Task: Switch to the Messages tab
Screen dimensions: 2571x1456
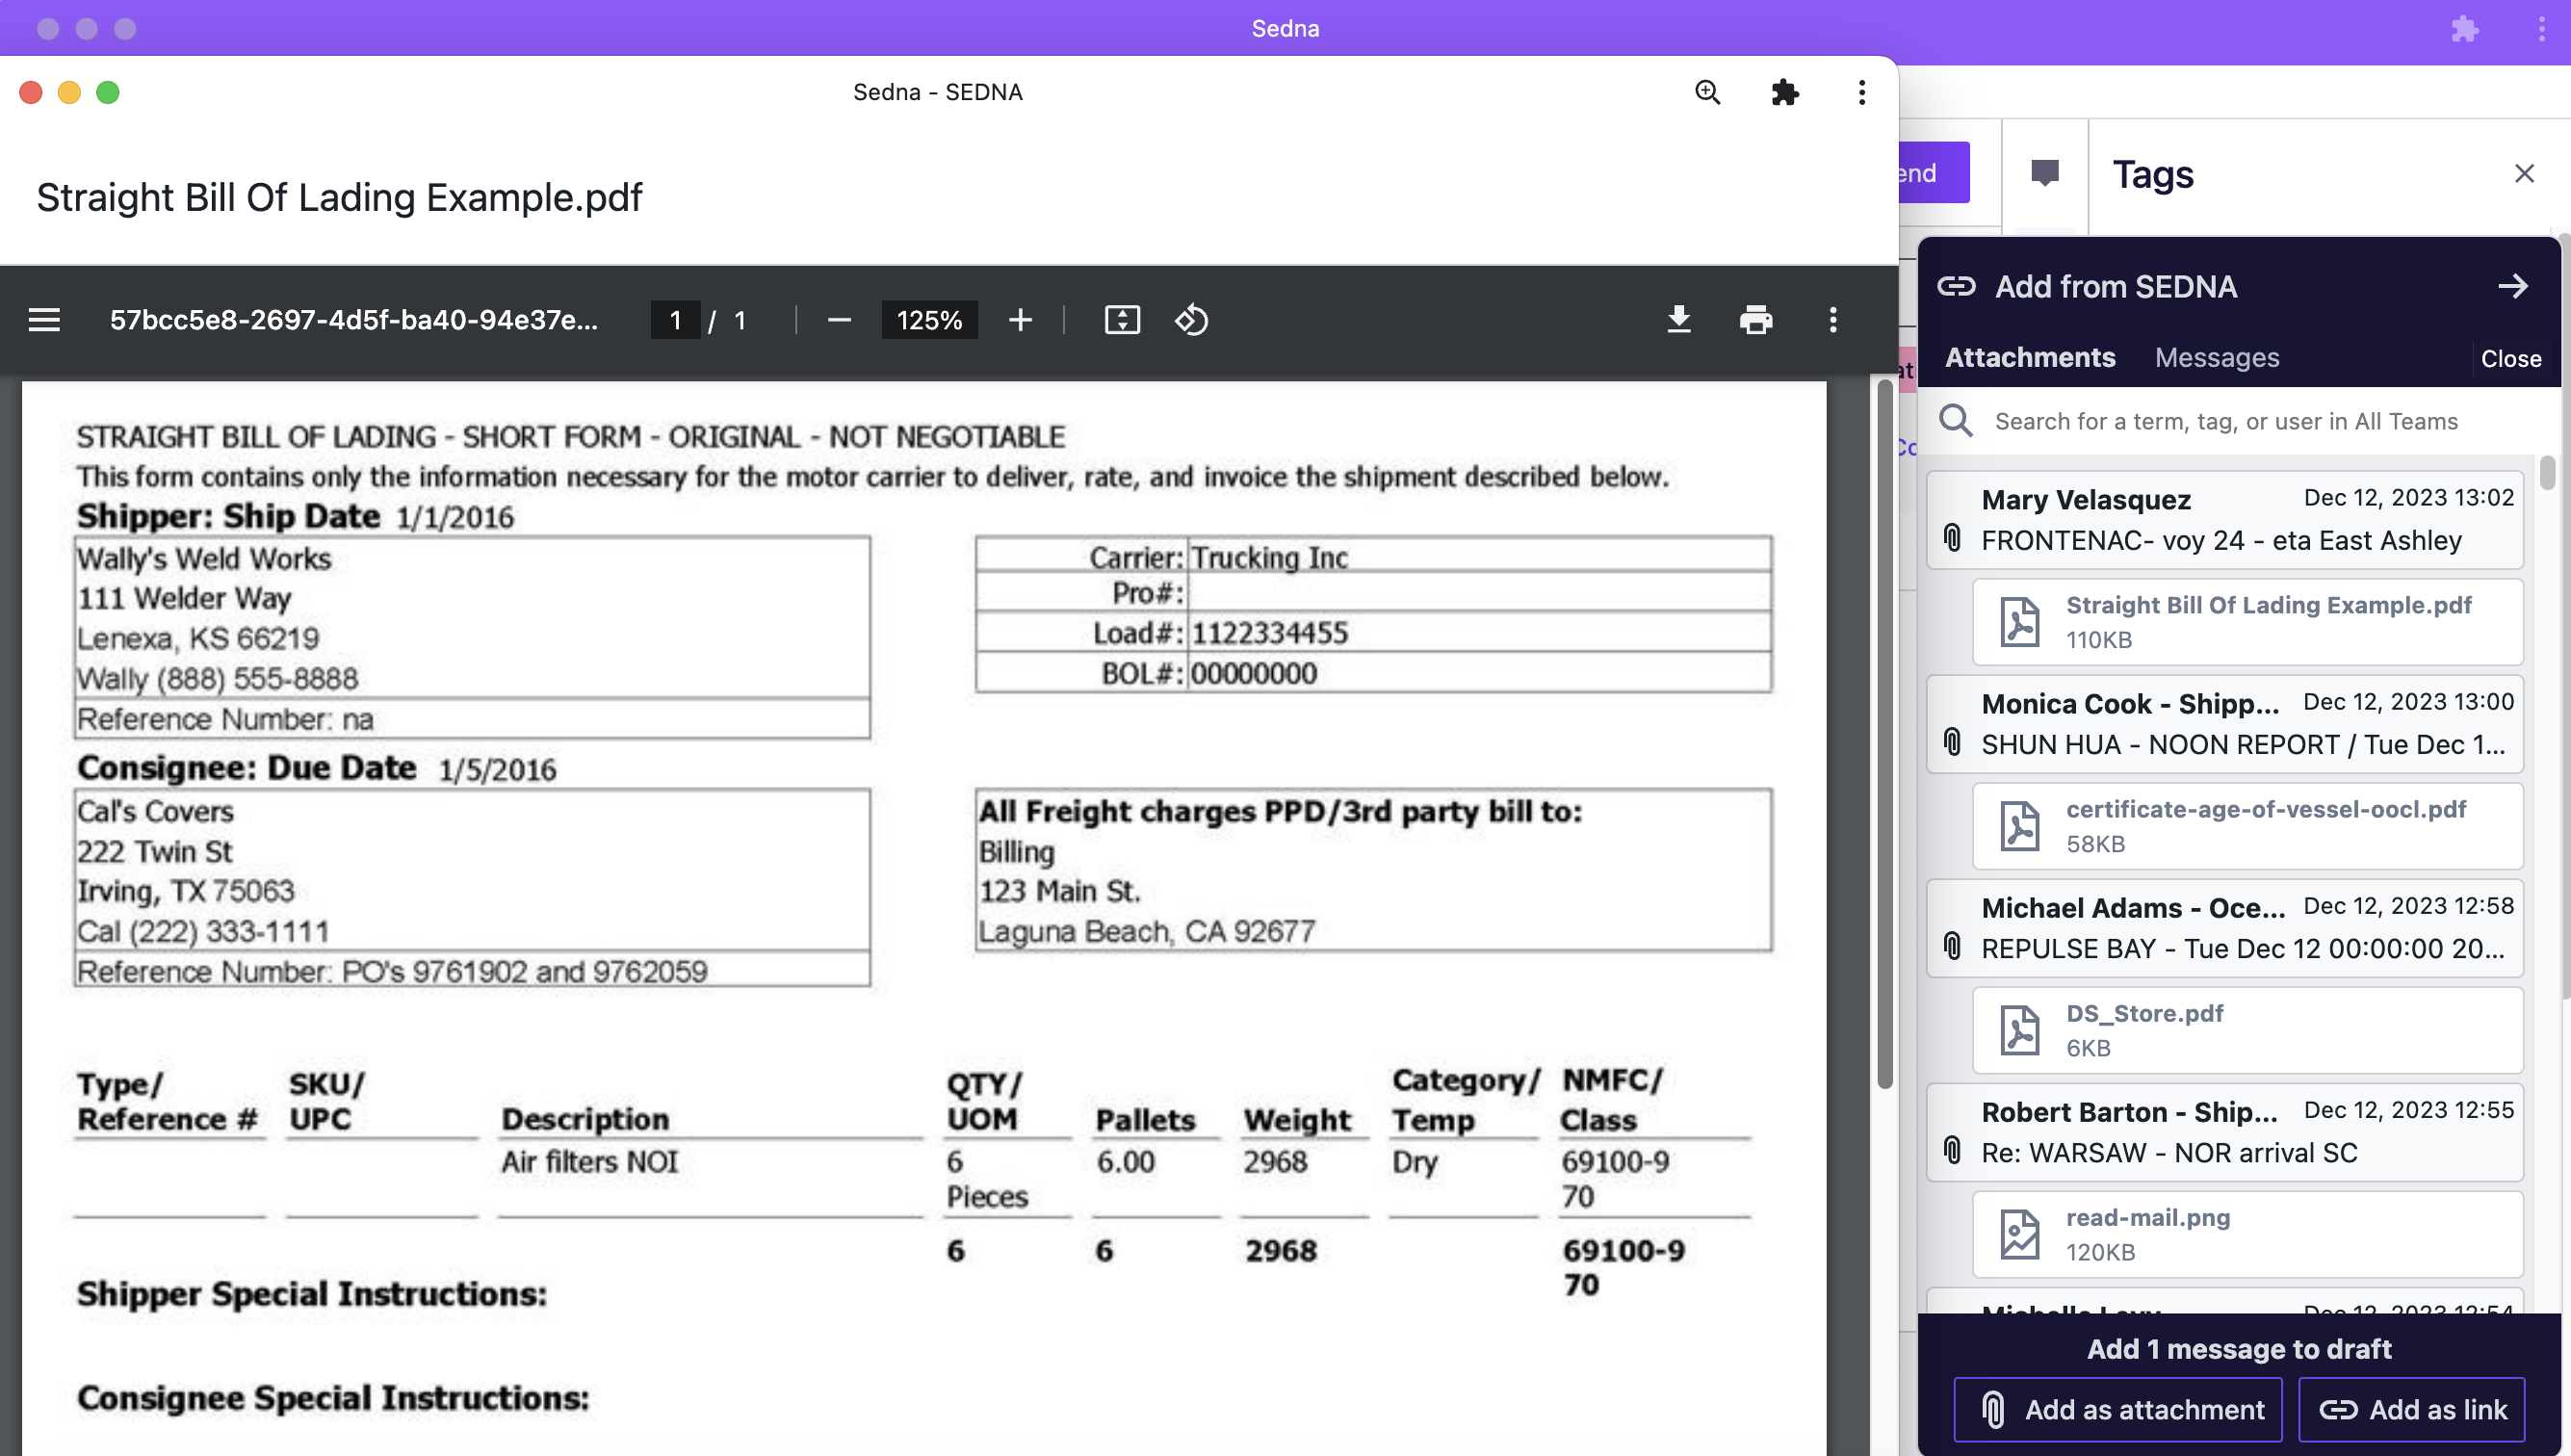Action: tap(2217, 357)
